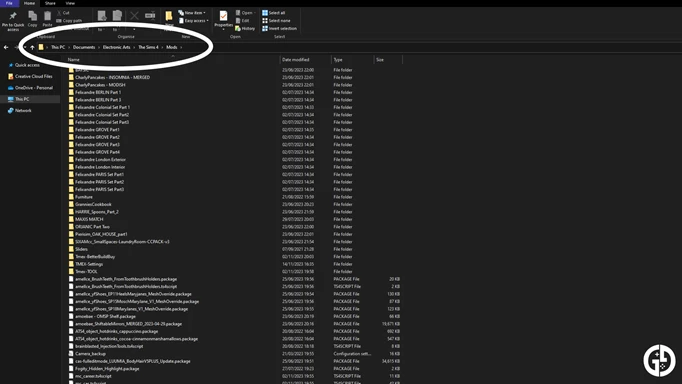Click the Pin to Quick access icon
682x384 pixels.
coord(13,17)
